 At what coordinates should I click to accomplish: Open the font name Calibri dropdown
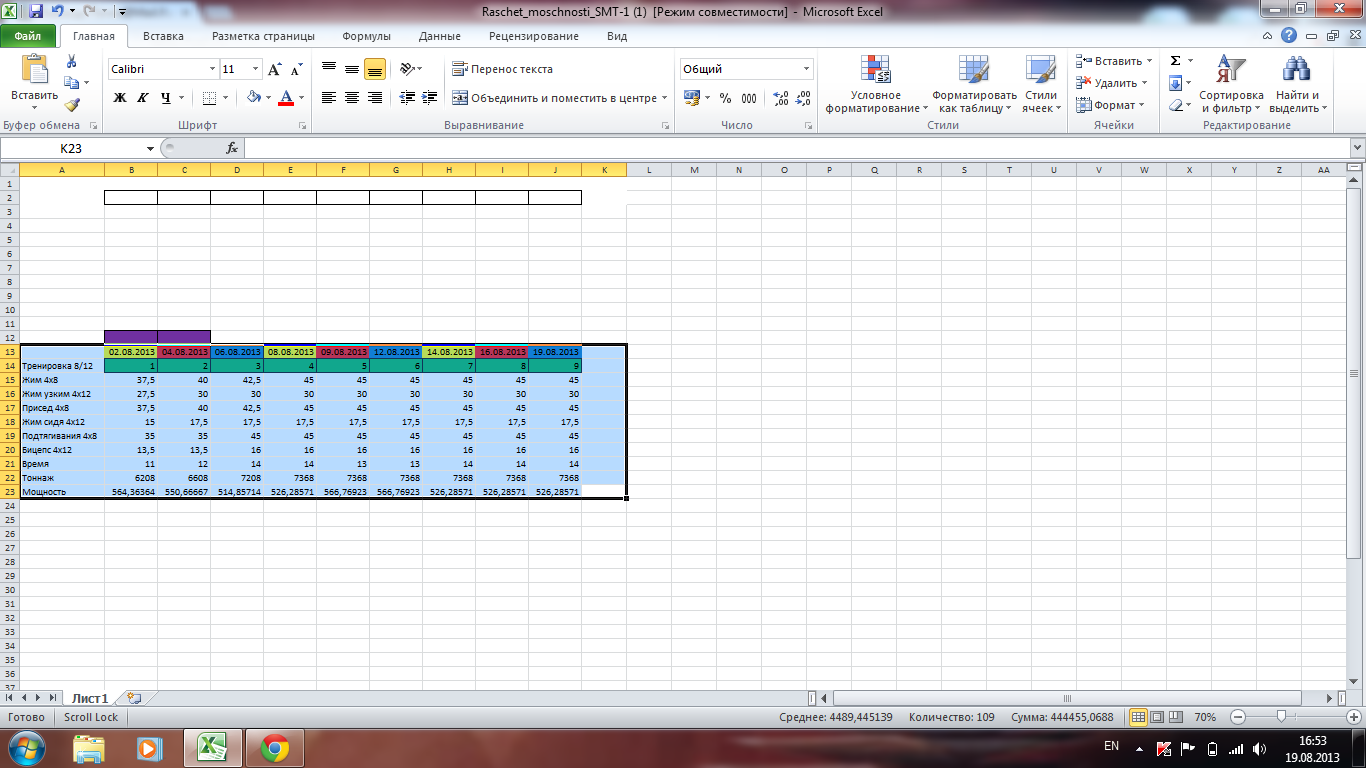pos(212,69)
